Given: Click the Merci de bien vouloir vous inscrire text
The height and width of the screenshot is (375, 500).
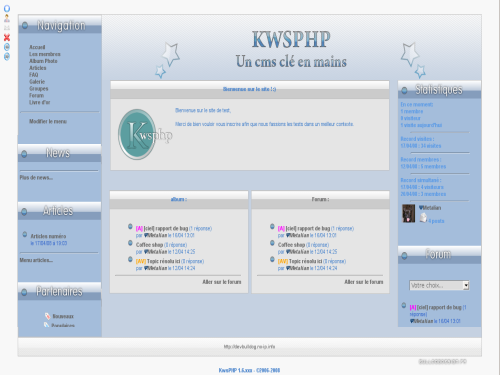Looking at the screenshot, I should 264,124.
